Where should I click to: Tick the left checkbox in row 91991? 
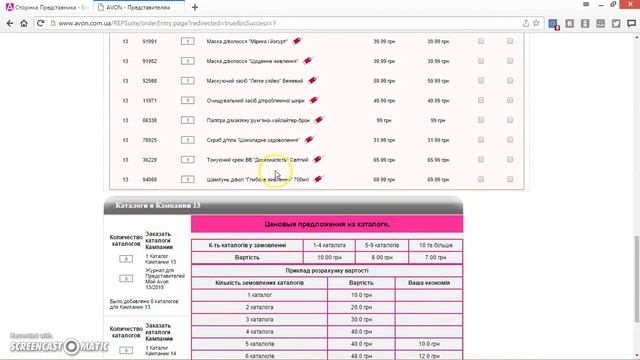point(481,41)
